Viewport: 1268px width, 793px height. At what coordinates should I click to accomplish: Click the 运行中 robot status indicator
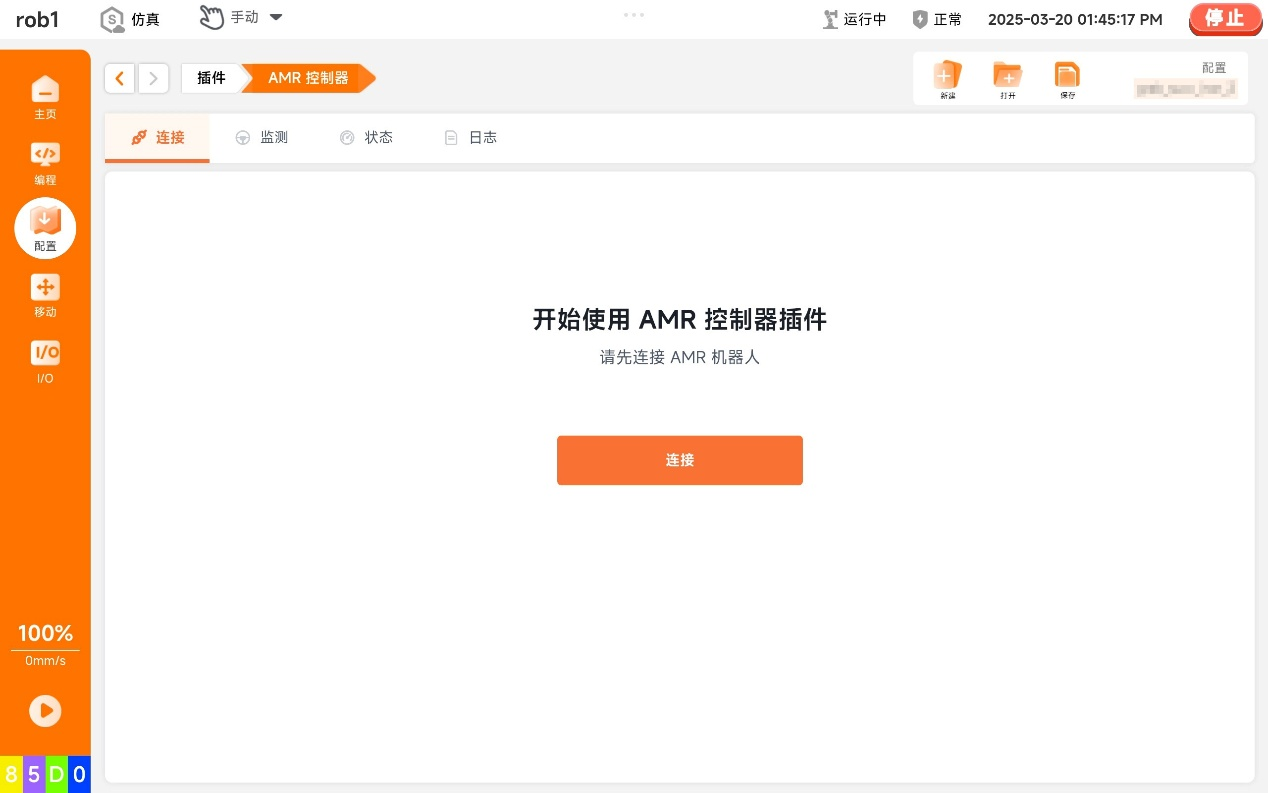(x=854, y=19)
